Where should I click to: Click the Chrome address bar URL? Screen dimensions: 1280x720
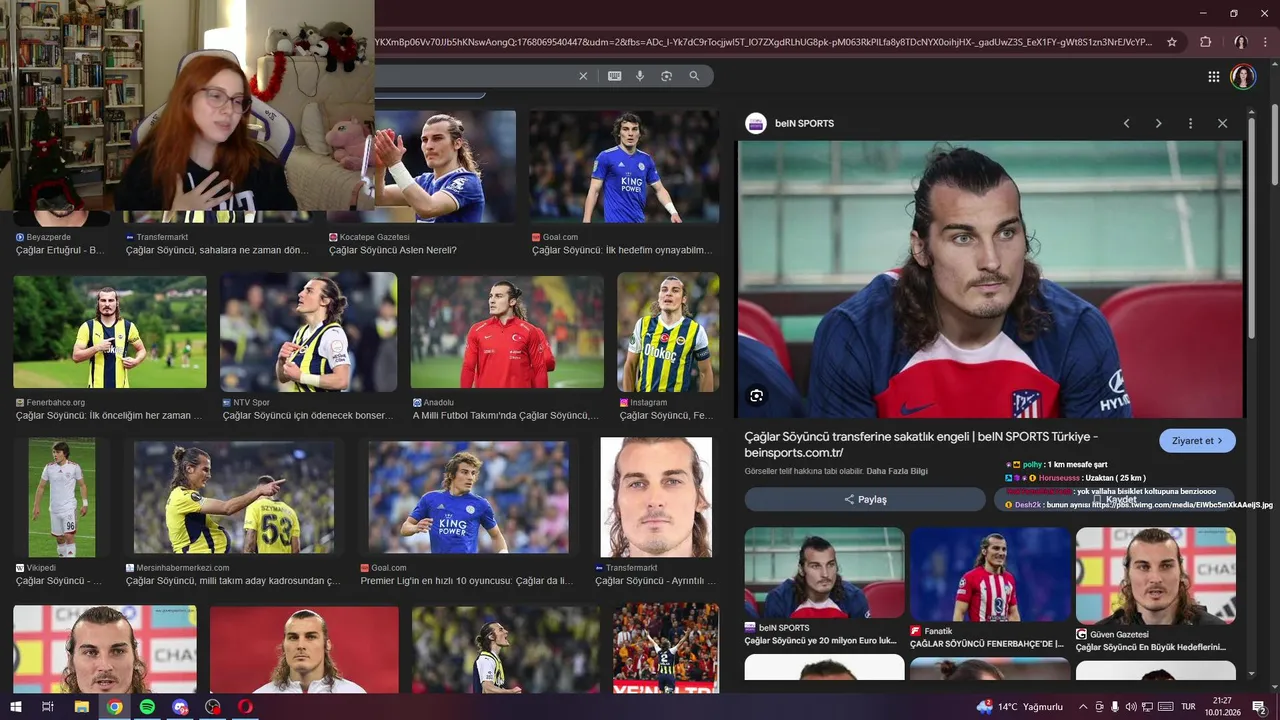[x=765, y=42]
